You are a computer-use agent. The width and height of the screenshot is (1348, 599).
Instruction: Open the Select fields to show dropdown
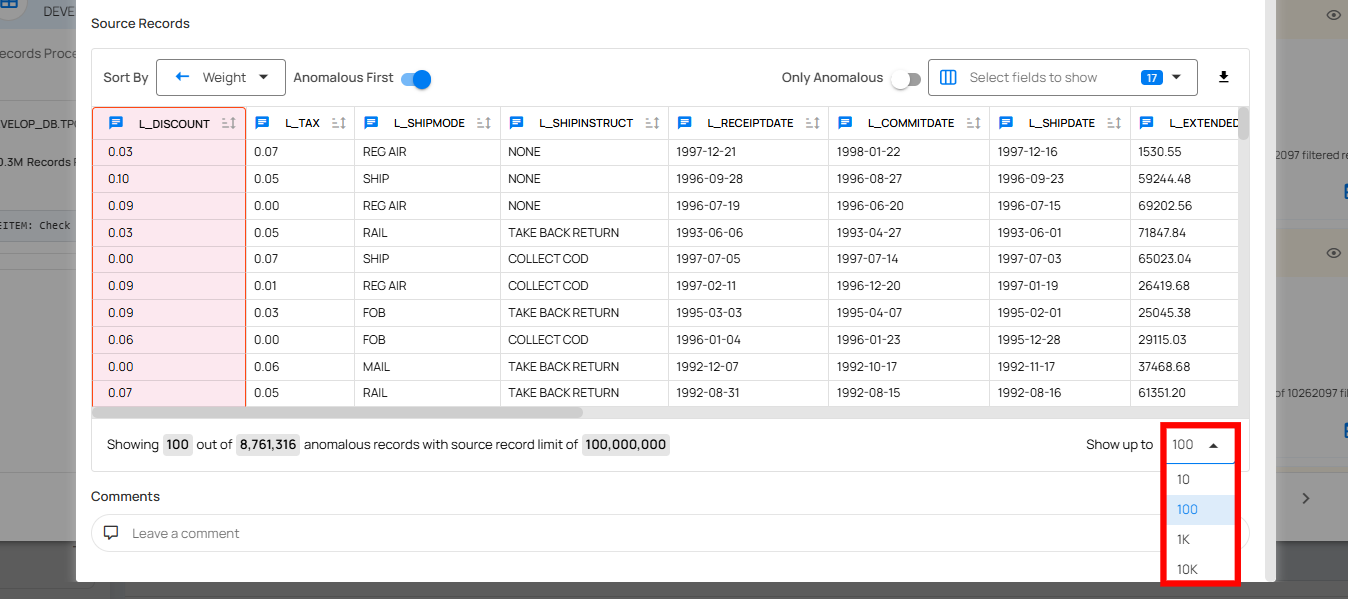(x=1062, y=77)
